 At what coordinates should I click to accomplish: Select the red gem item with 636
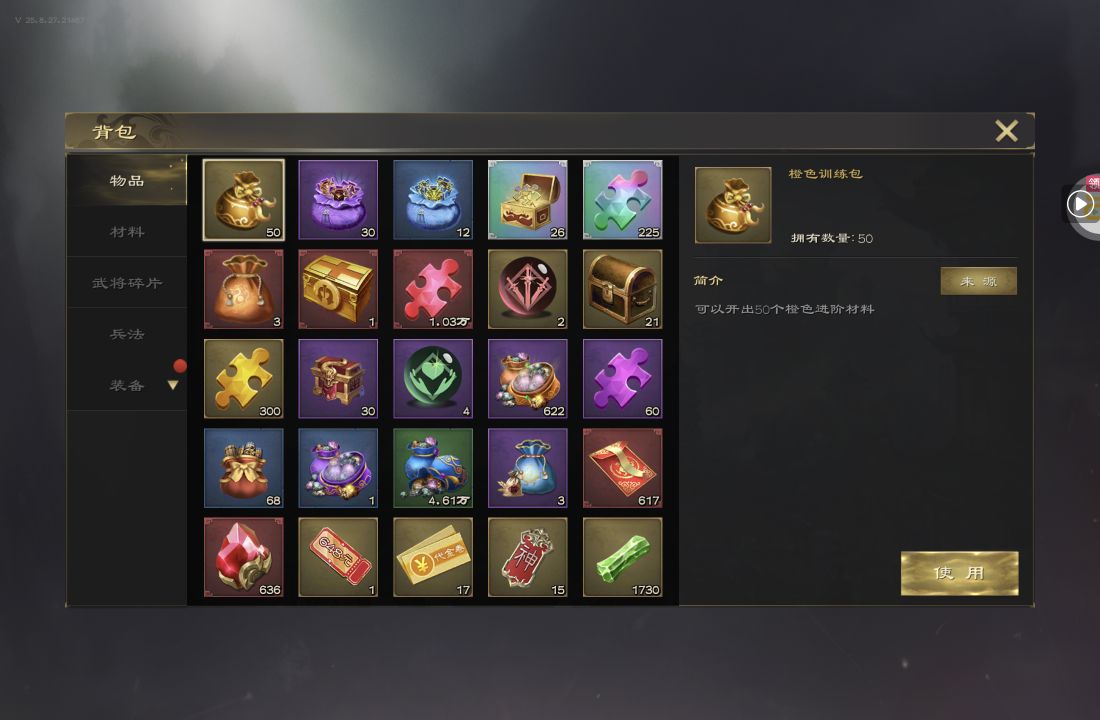point(243,557)
